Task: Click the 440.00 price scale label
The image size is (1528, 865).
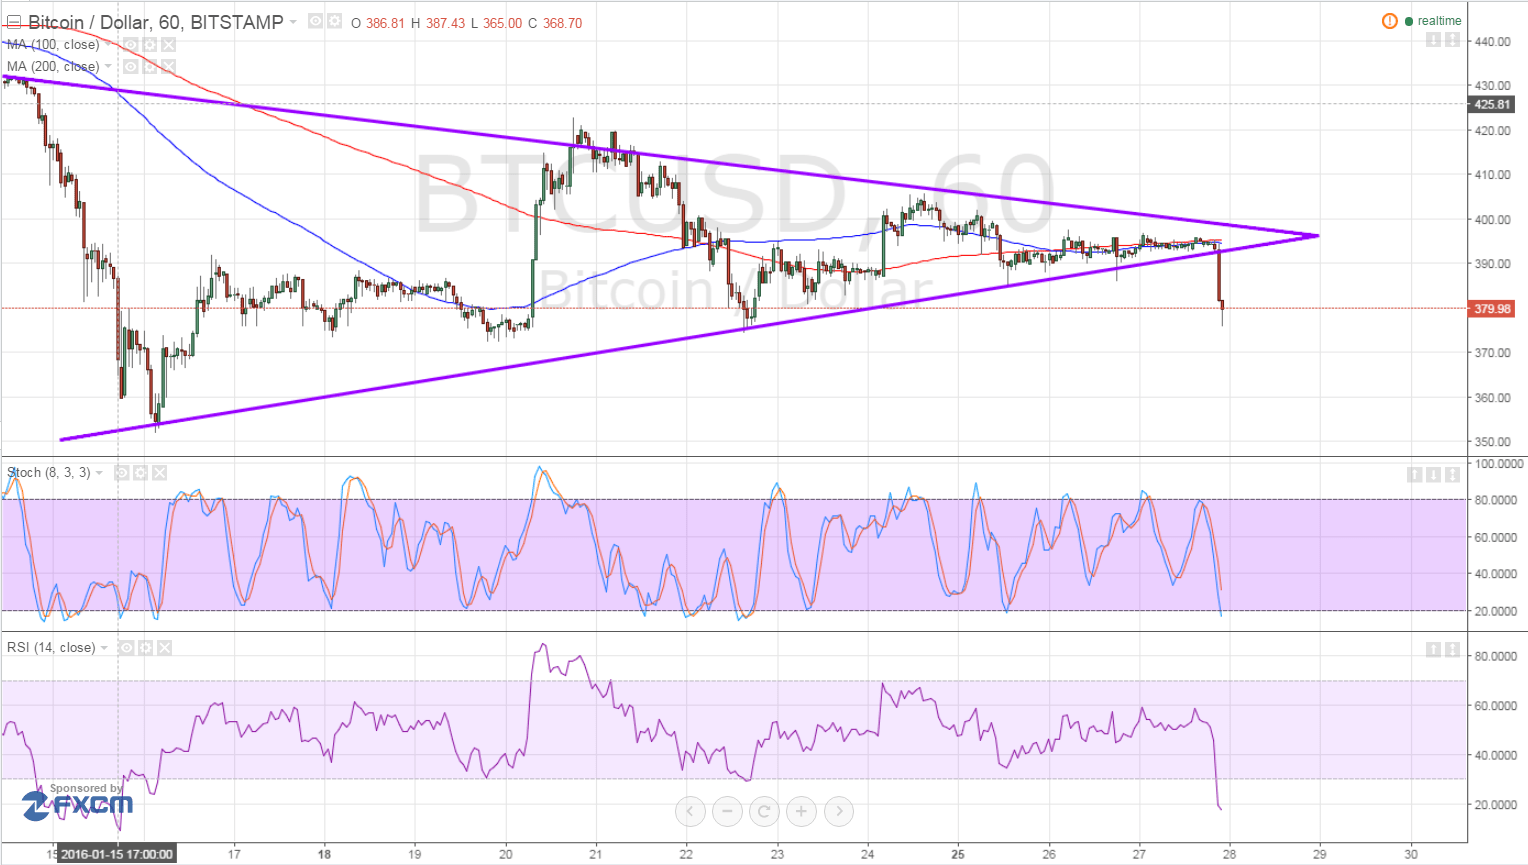Action: [1492, 41]
